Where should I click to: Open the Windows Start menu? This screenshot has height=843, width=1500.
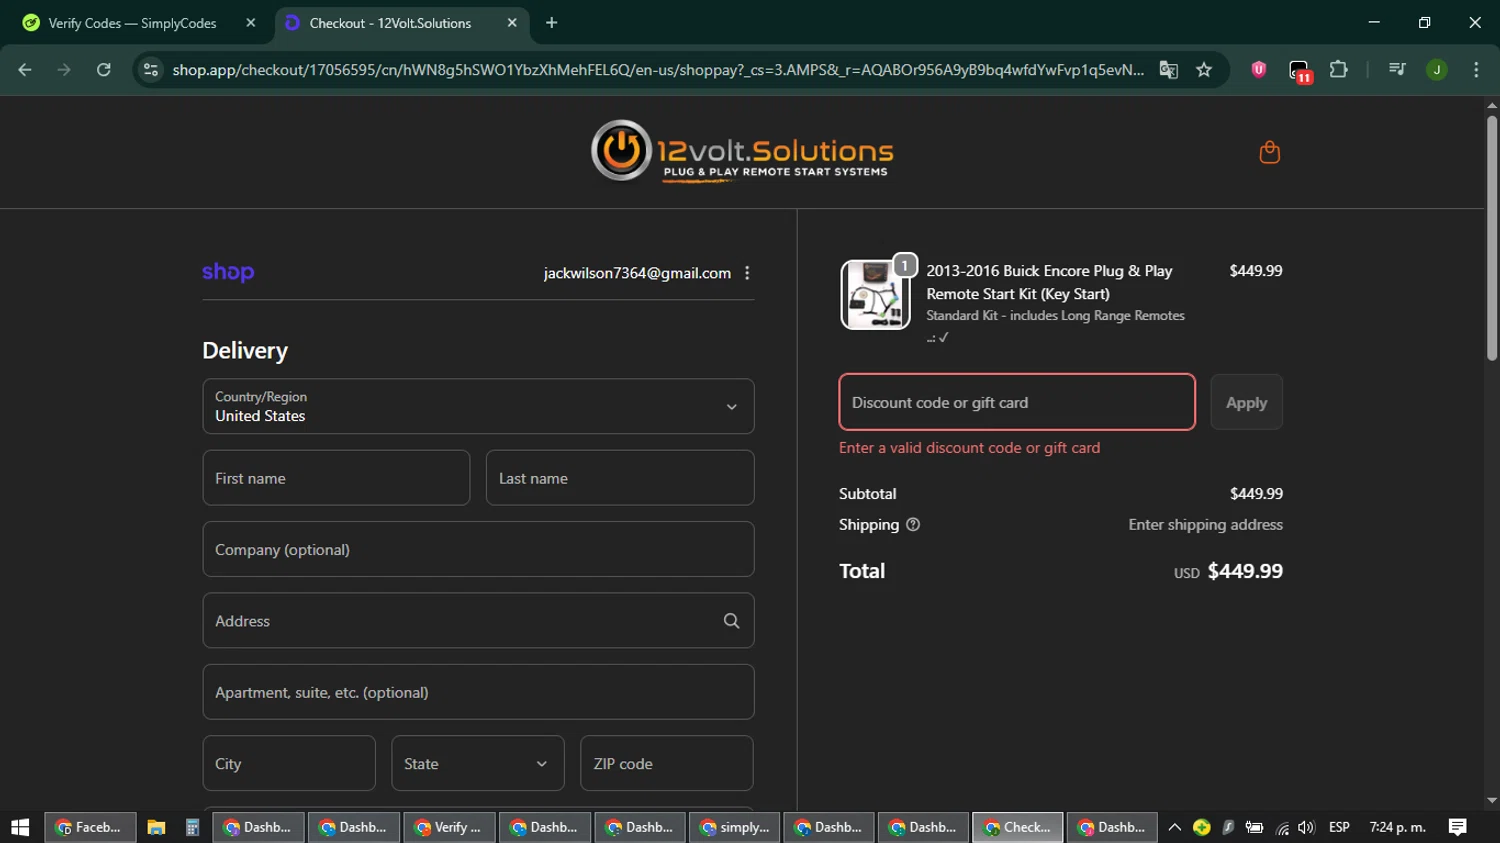tap(20, 827)
